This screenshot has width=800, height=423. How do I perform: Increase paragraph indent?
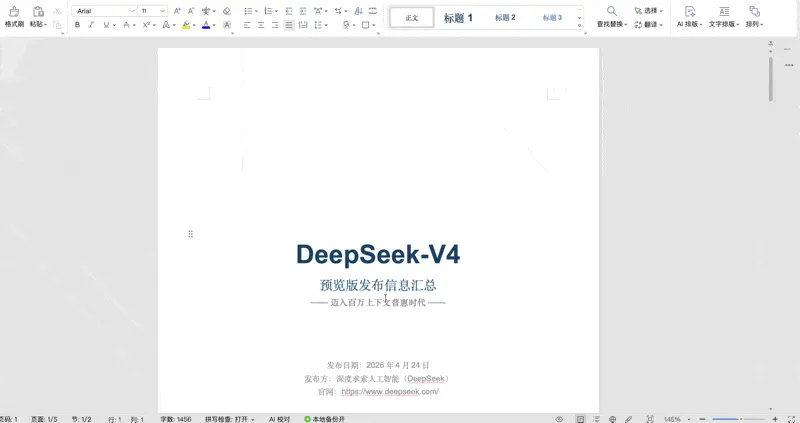click(303, 11)
